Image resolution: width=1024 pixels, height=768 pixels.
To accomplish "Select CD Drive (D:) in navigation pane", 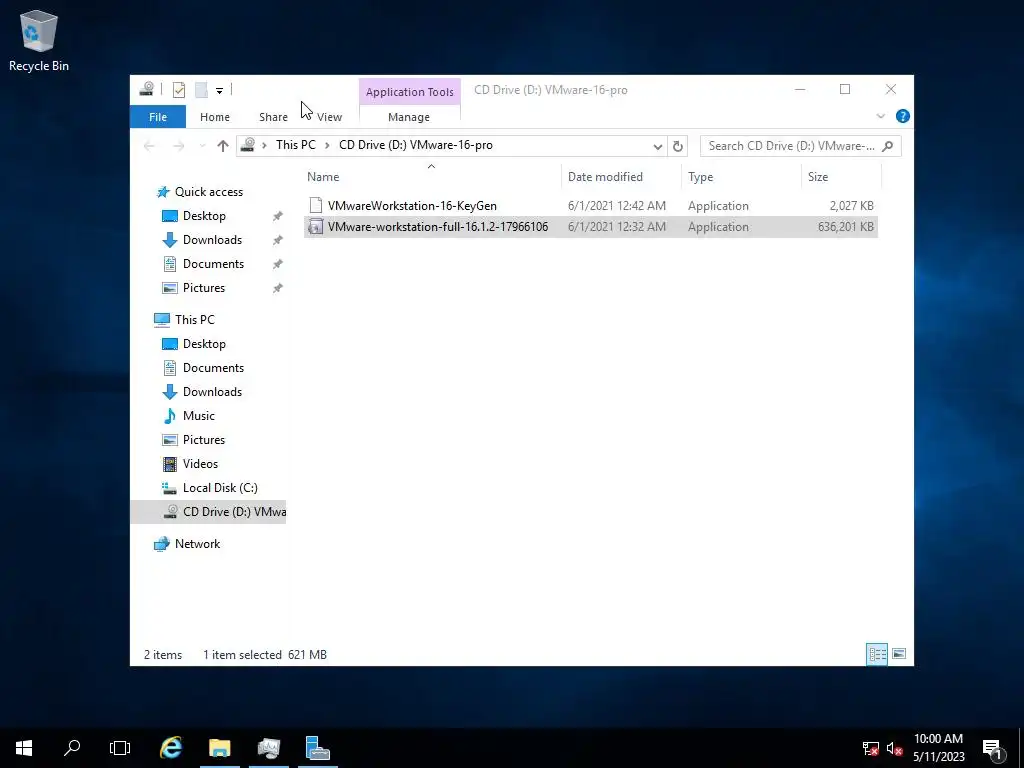I will coord(208,512).
